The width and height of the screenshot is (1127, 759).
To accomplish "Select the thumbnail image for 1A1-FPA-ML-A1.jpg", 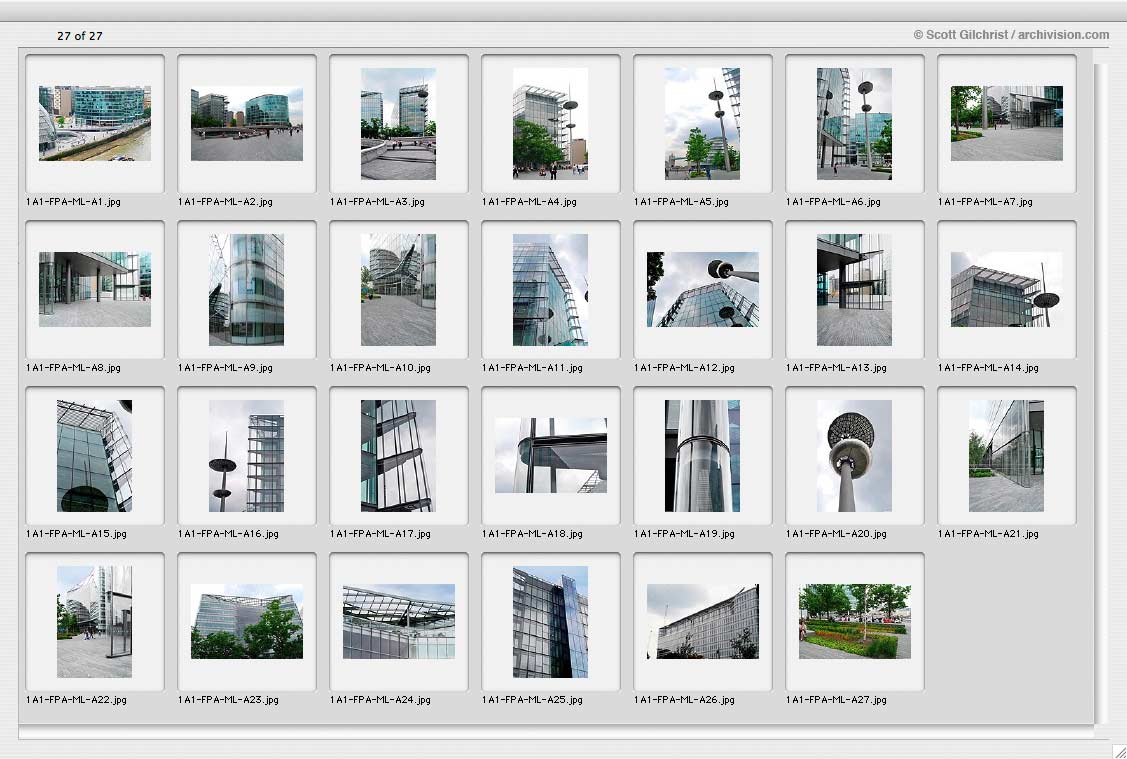I will (95, 124).
